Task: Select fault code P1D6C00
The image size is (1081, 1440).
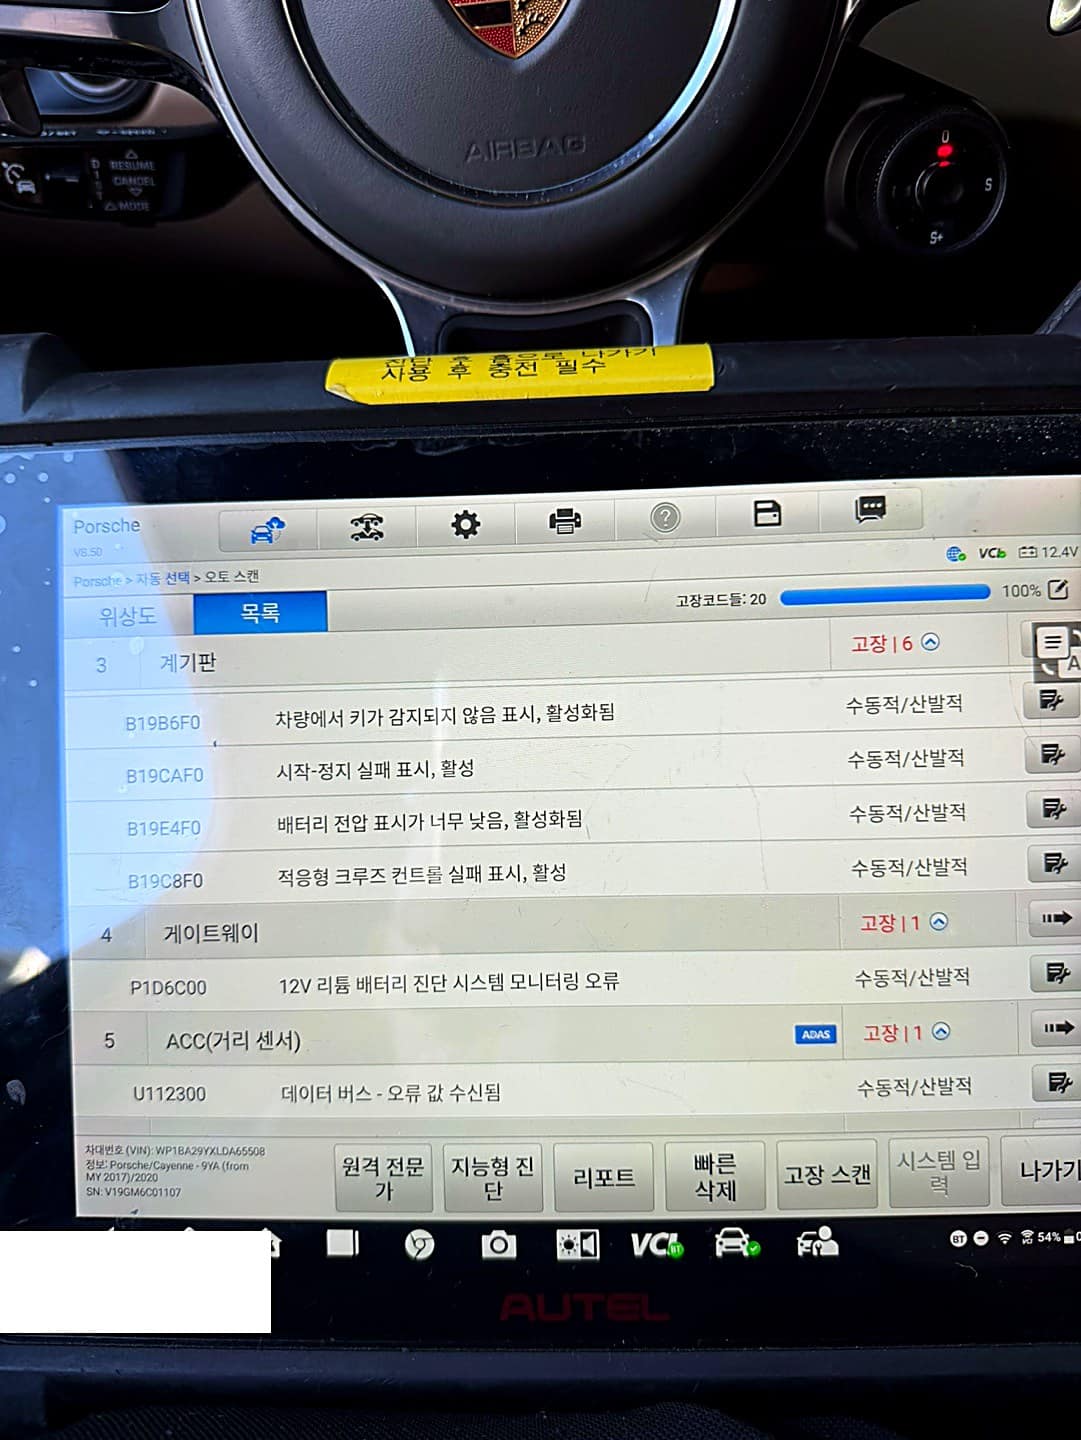Action: click(x=169, y=988)
